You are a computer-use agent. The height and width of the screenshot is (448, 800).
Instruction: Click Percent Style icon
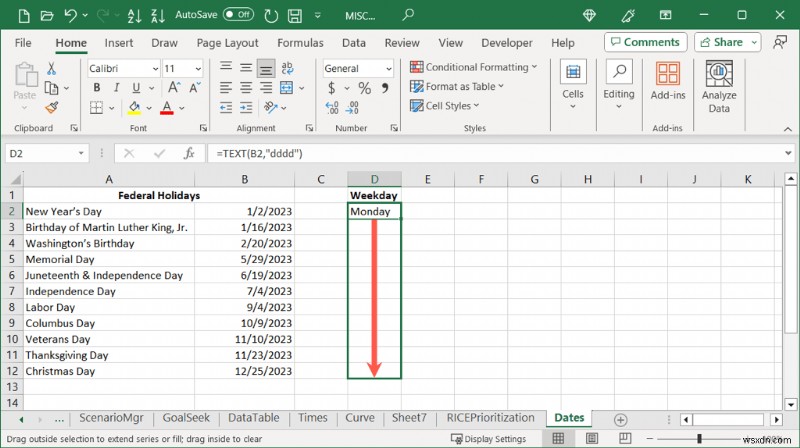point(364,88)
